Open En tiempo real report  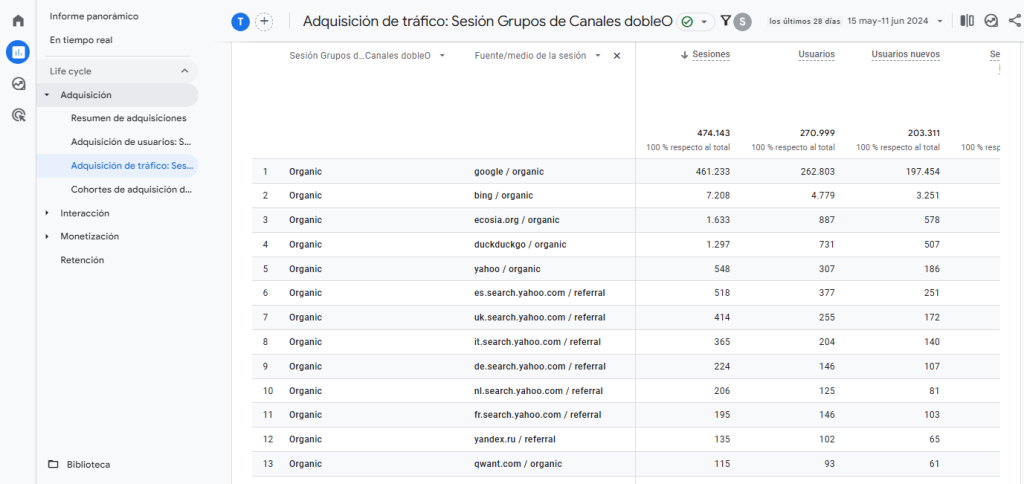tap(81, 39)
